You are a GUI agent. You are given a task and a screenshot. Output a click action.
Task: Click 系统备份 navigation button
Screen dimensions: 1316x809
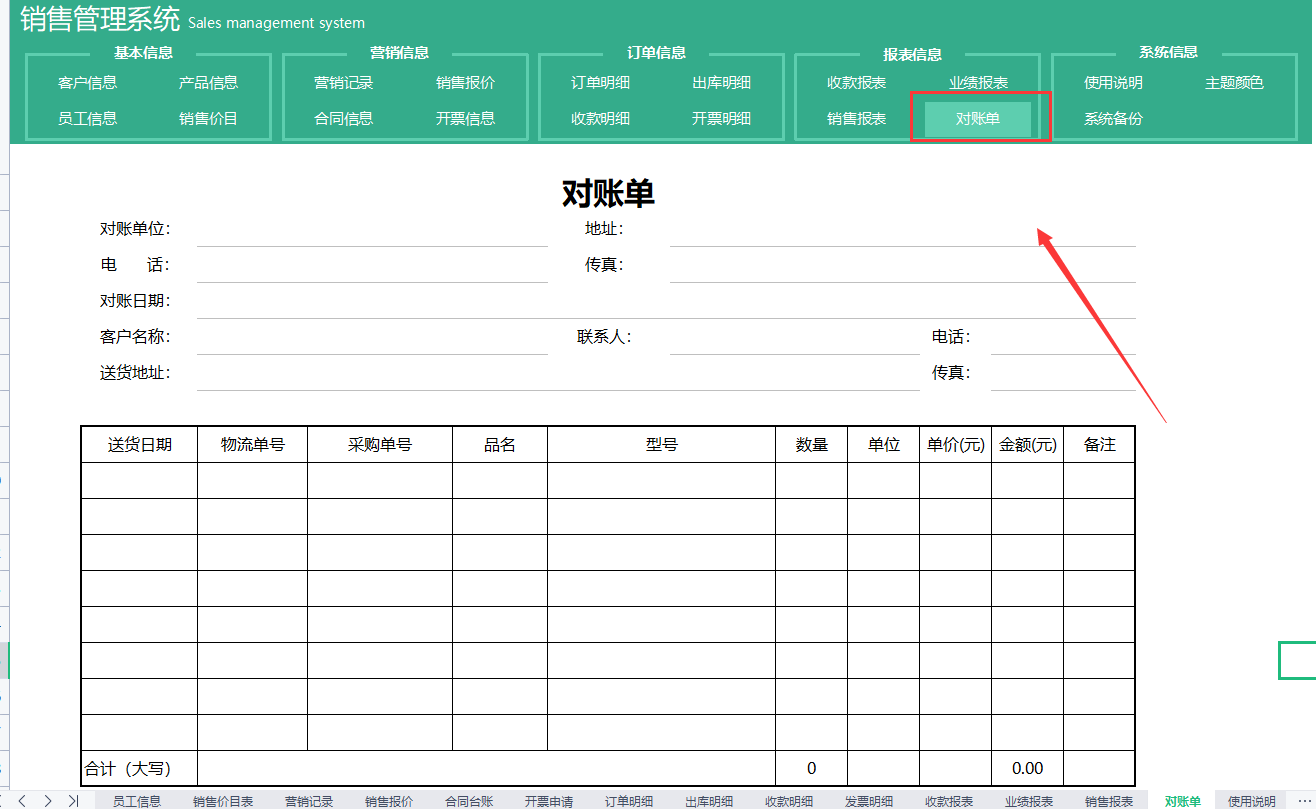coord(1113,118)
